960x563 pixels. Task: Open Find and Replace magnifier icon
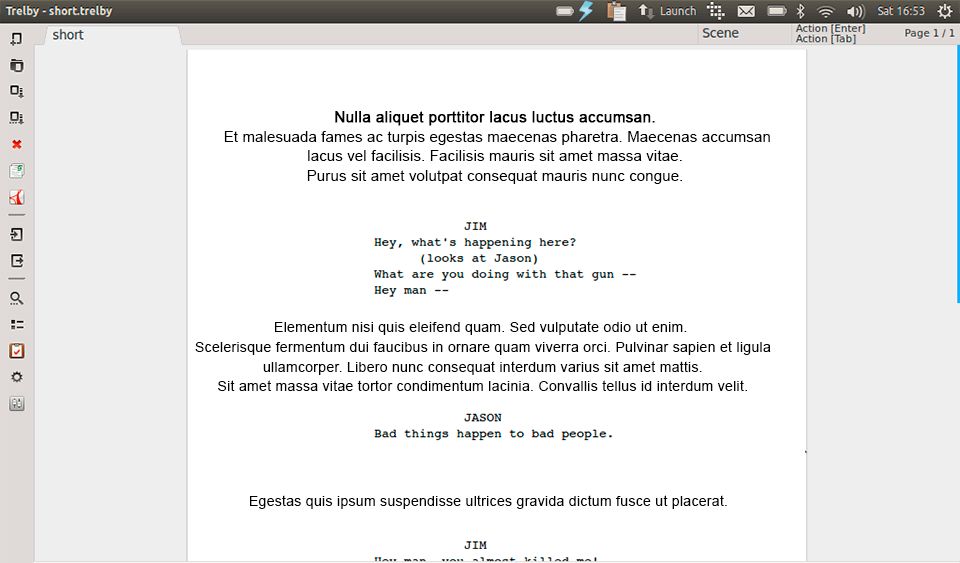[17, 298]
